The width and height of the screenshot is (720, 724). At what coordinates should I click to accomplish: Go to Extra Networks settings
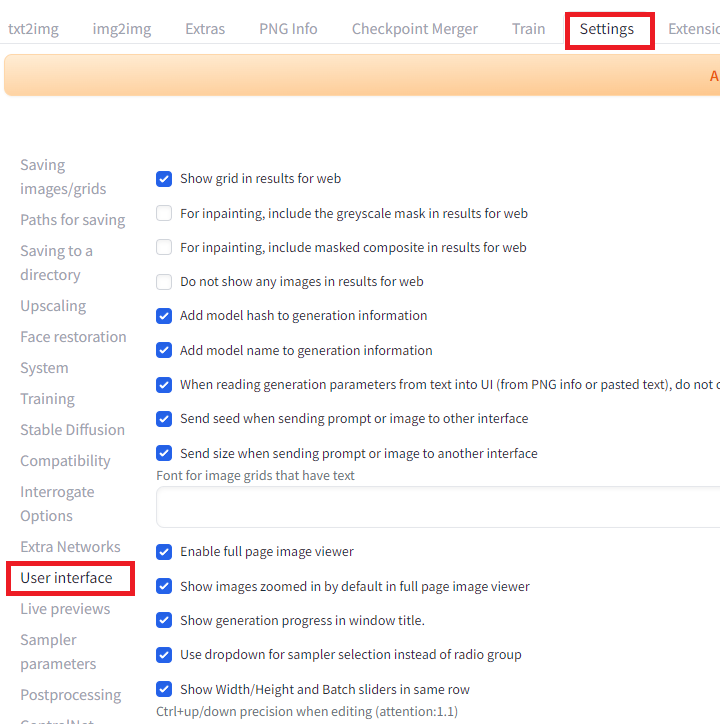[x=70, y=547]
